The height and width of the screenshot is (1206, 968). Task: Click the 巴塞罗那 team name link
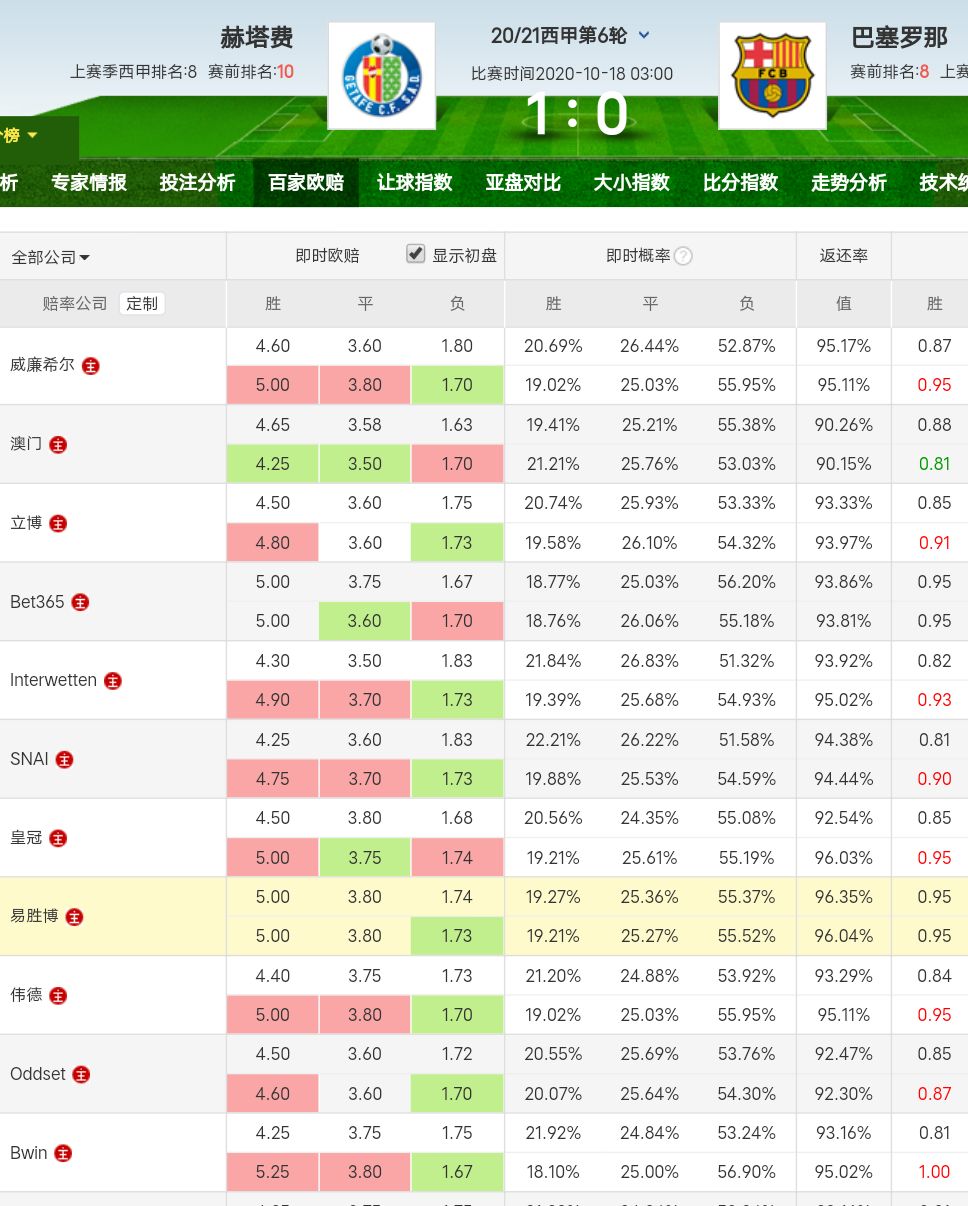[899, 38]
